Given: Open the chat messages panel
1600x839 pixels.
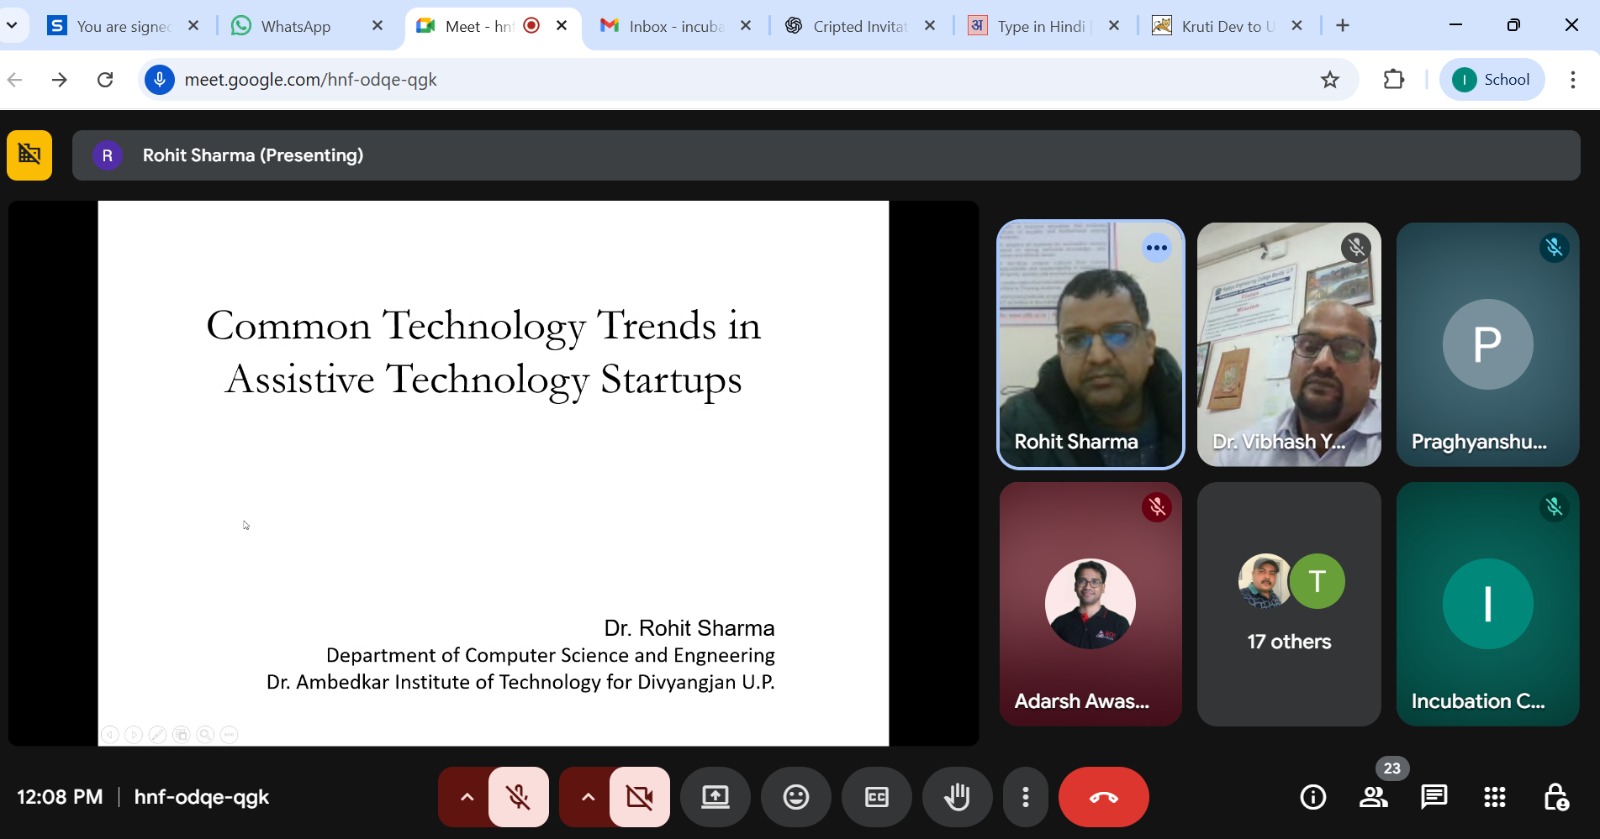Looking at the screenshot, I should 1434,797.
